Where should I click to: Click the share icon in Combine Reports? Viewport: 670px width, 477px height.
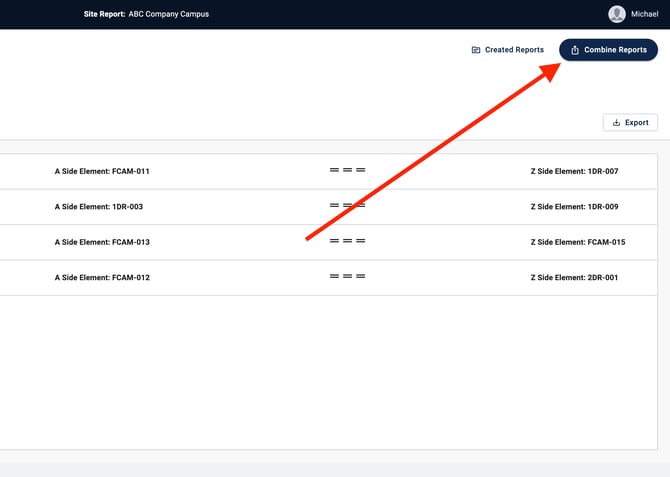click(575, 50)
